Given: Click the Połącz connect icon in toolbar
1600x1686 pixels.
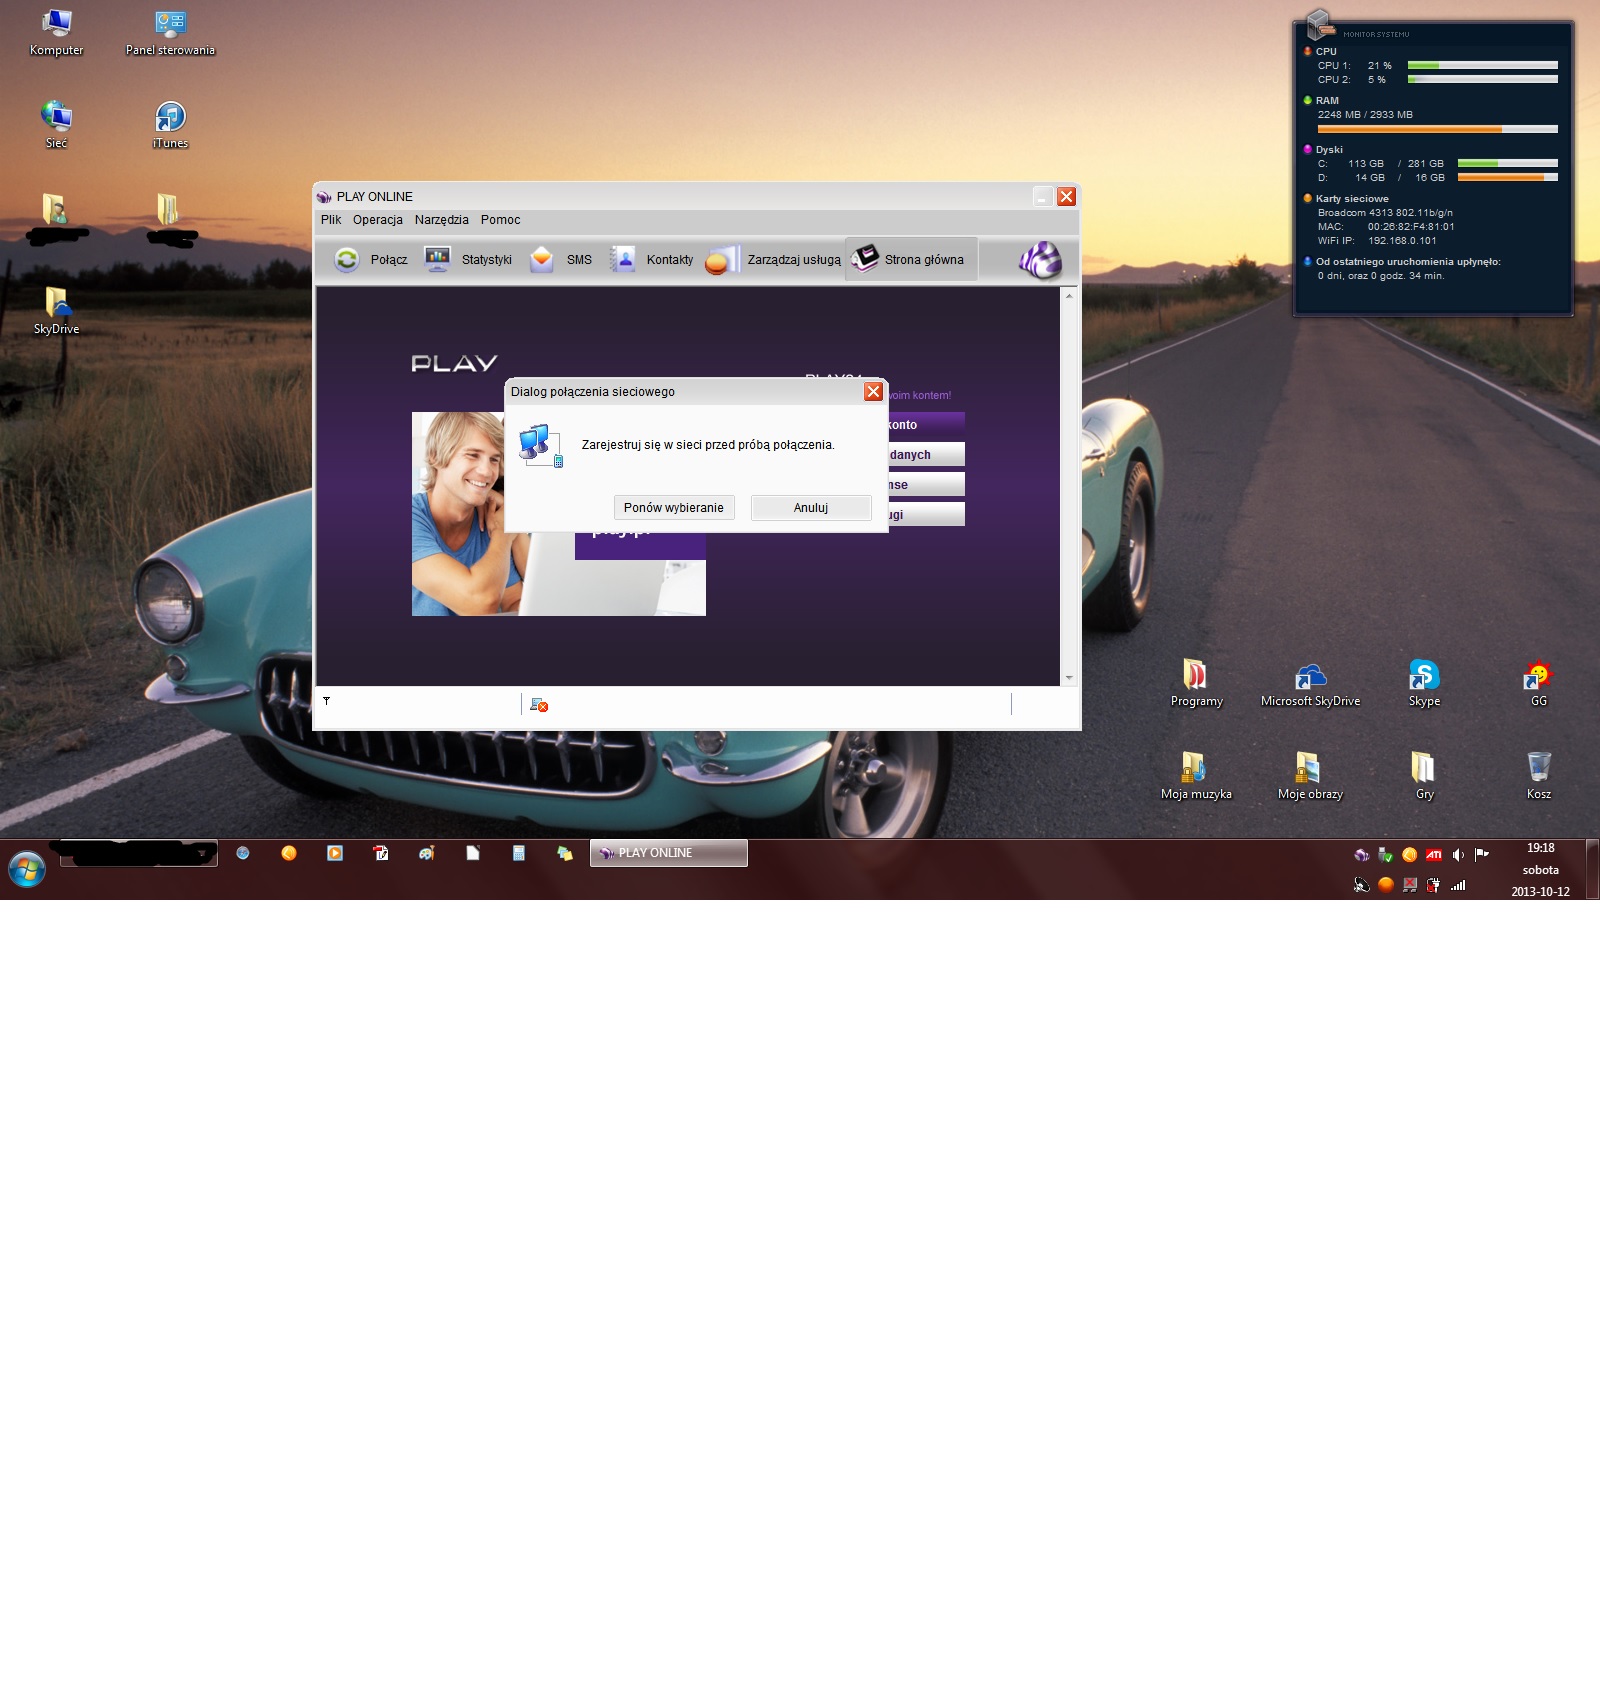Looking at the screenshot, I should click(x=347, y=260).
